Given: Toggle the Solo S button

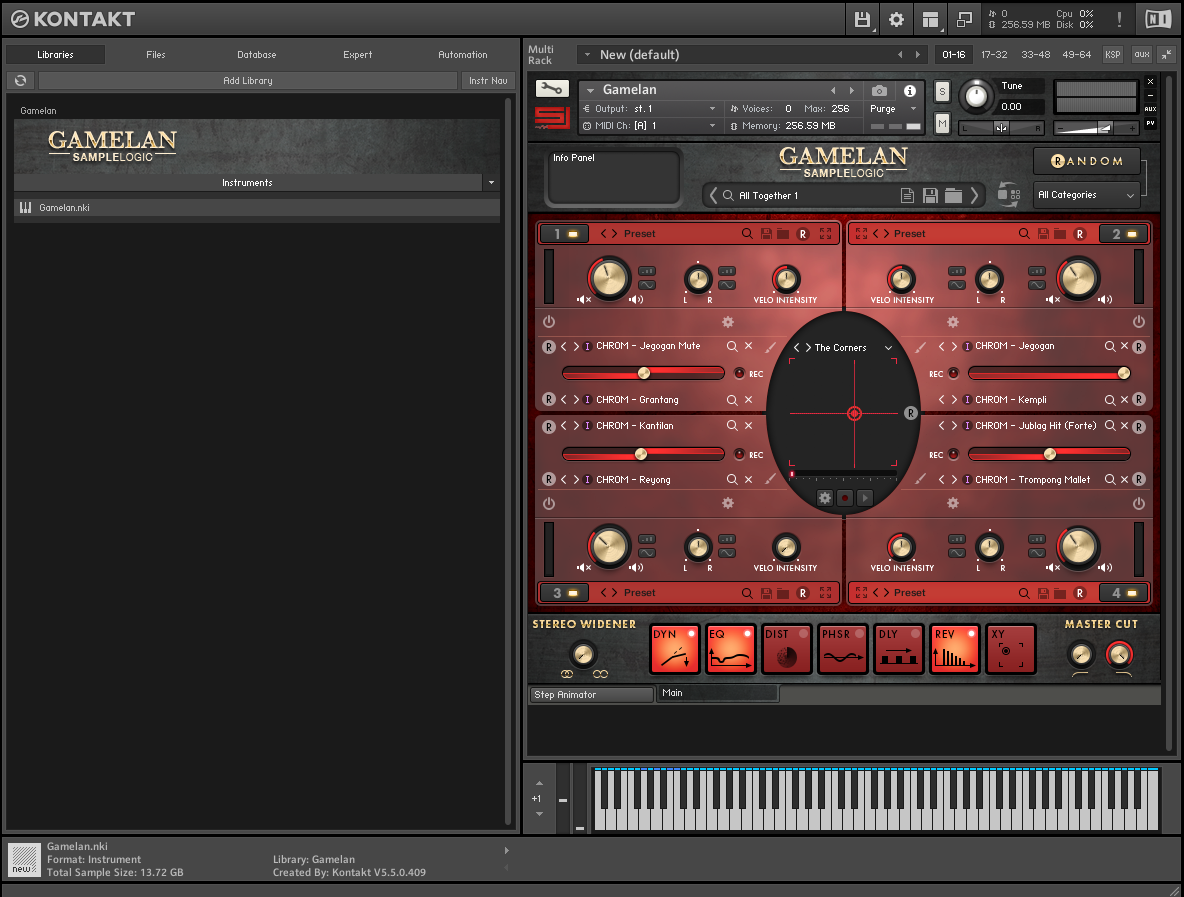Looking at the screenshot, I should click(x=942, y=91).
